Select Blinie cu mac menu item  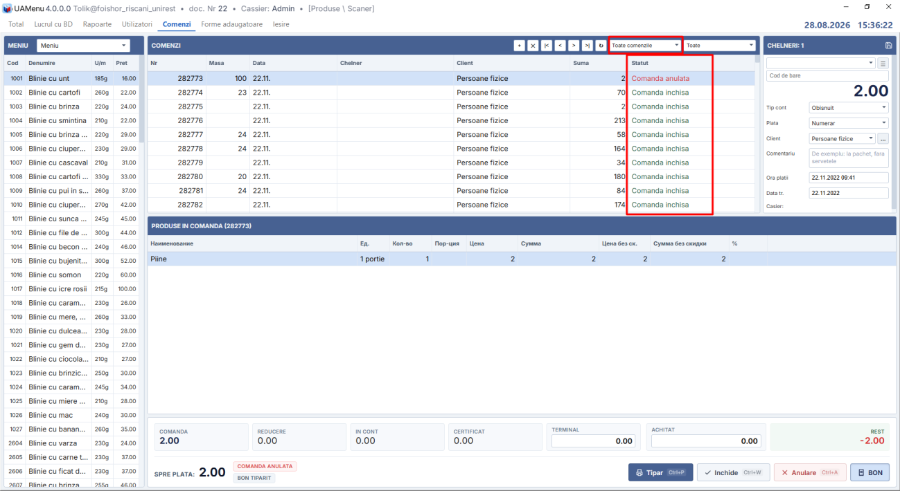point(71,415)
